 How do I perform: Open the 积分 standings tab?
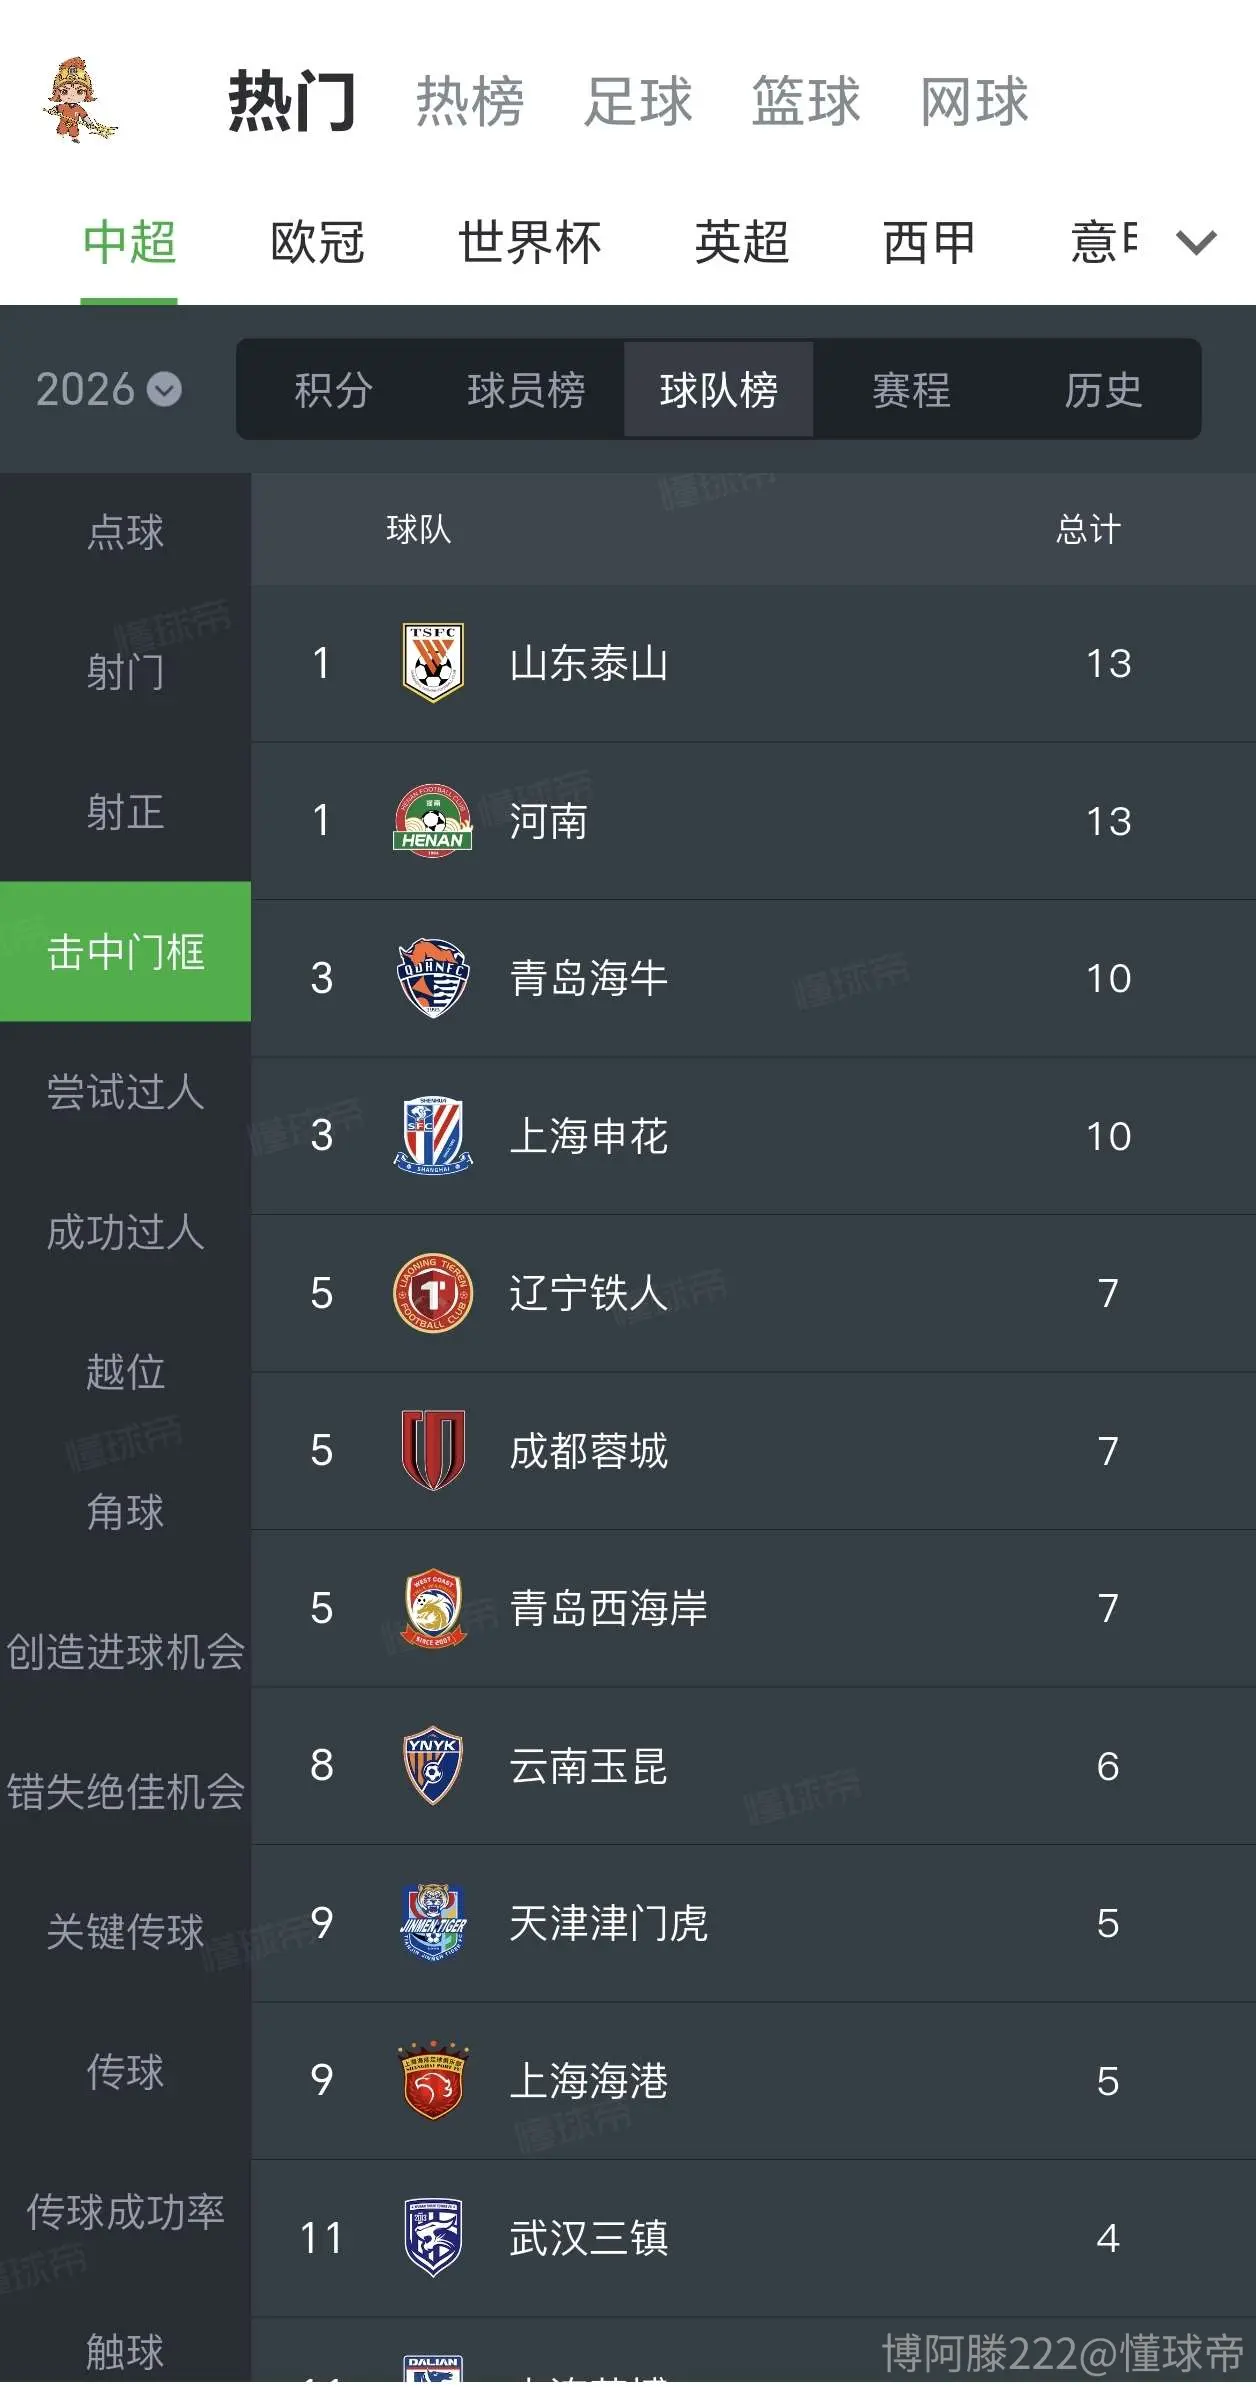pyautogui.click(x=333, y=390)
